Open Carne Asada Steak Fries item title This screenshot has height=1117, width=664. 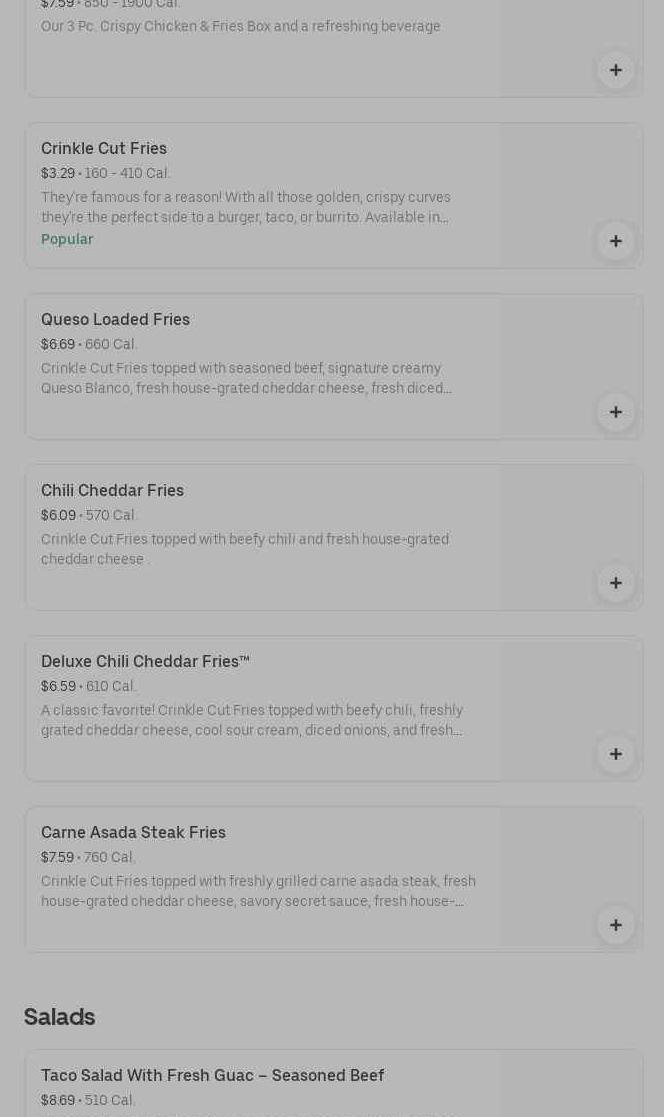pyautogui.click(x=133, y=832)
